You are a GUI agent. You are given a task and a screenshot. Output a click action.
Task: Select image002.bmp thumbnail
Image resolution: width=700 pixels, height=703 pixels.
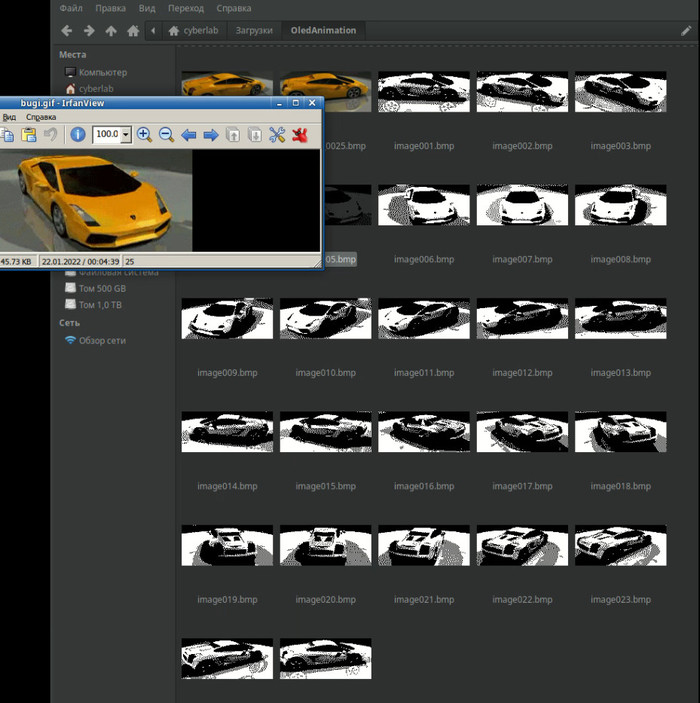522,91
